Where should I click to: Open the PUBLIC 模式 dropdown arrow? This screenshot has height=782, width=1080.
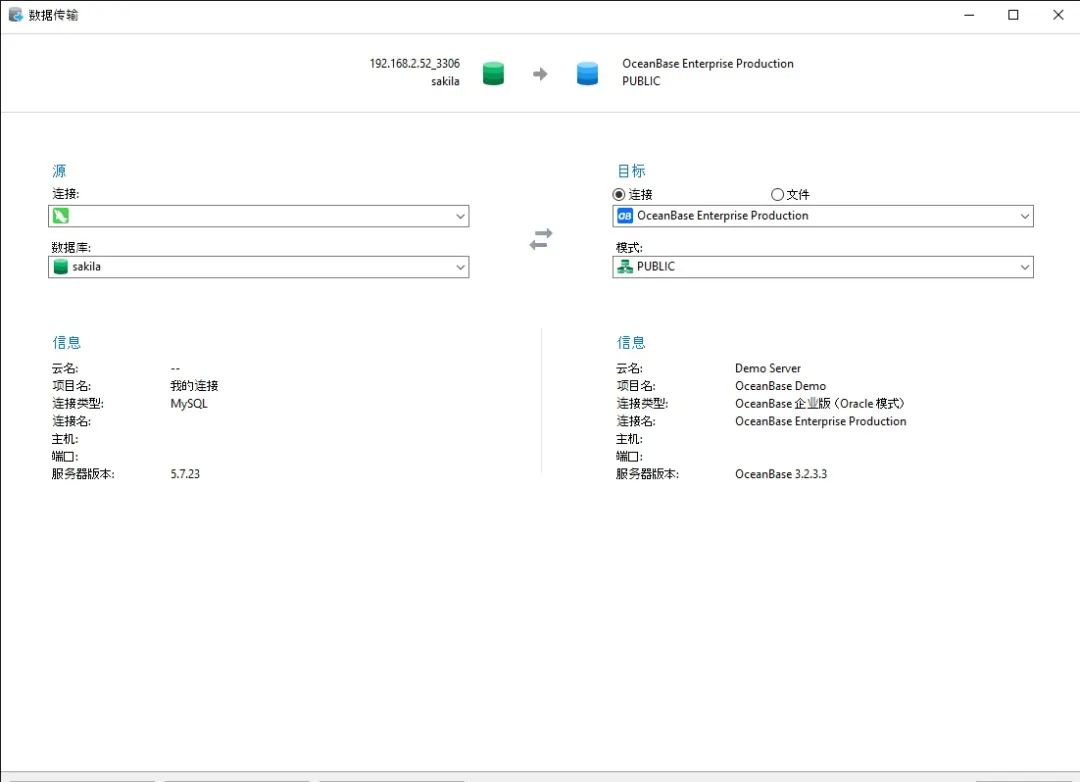[x=1024, y=267]
